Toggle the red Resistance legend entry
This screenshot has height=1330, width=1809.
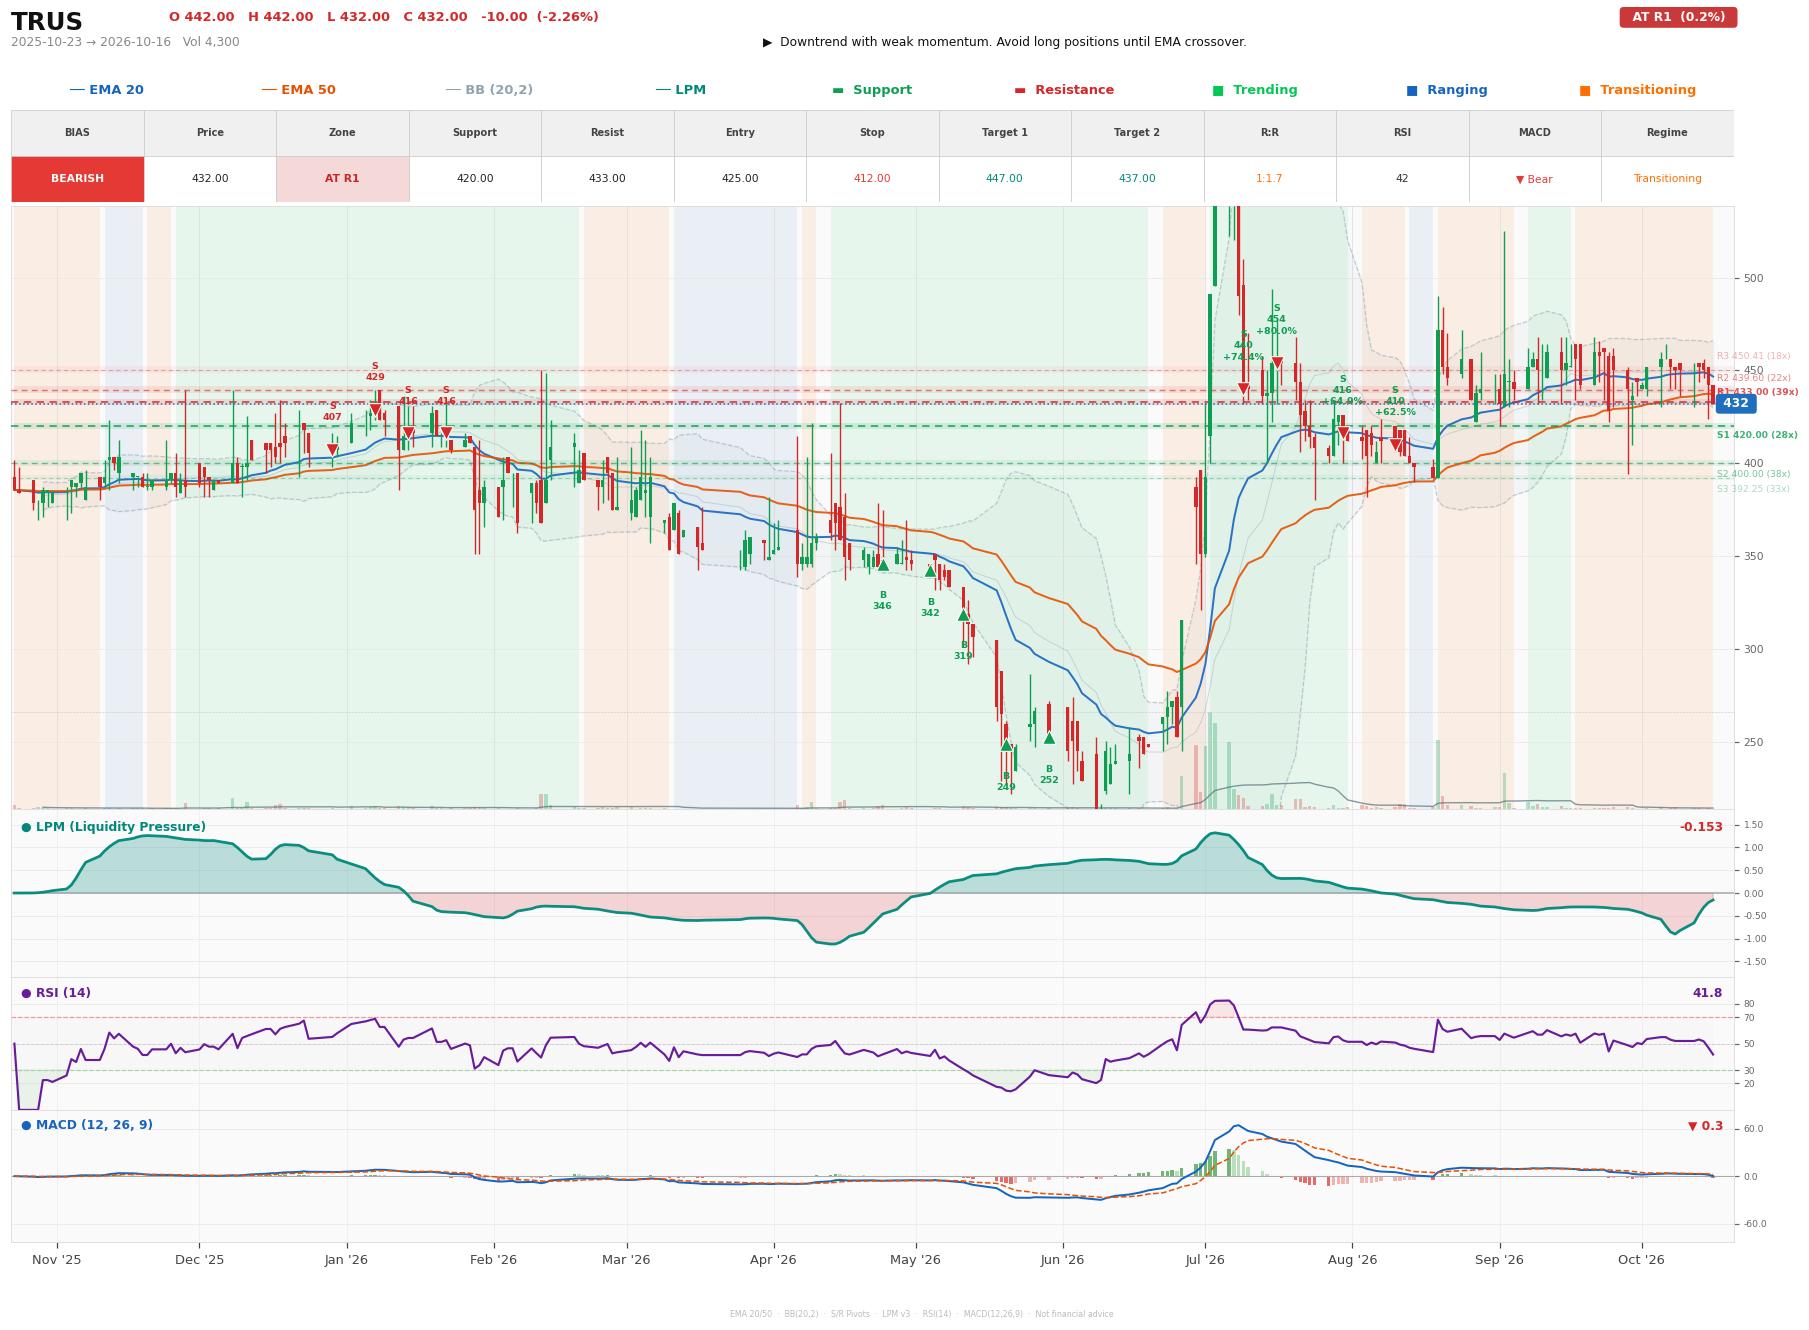(1064, 90)
